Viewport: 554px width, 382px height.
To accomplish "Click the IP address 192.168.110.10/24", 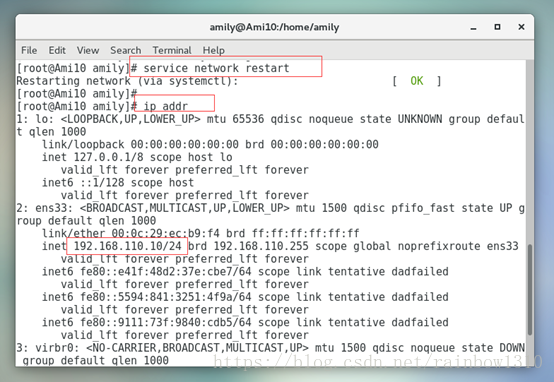I will point(128,246).
